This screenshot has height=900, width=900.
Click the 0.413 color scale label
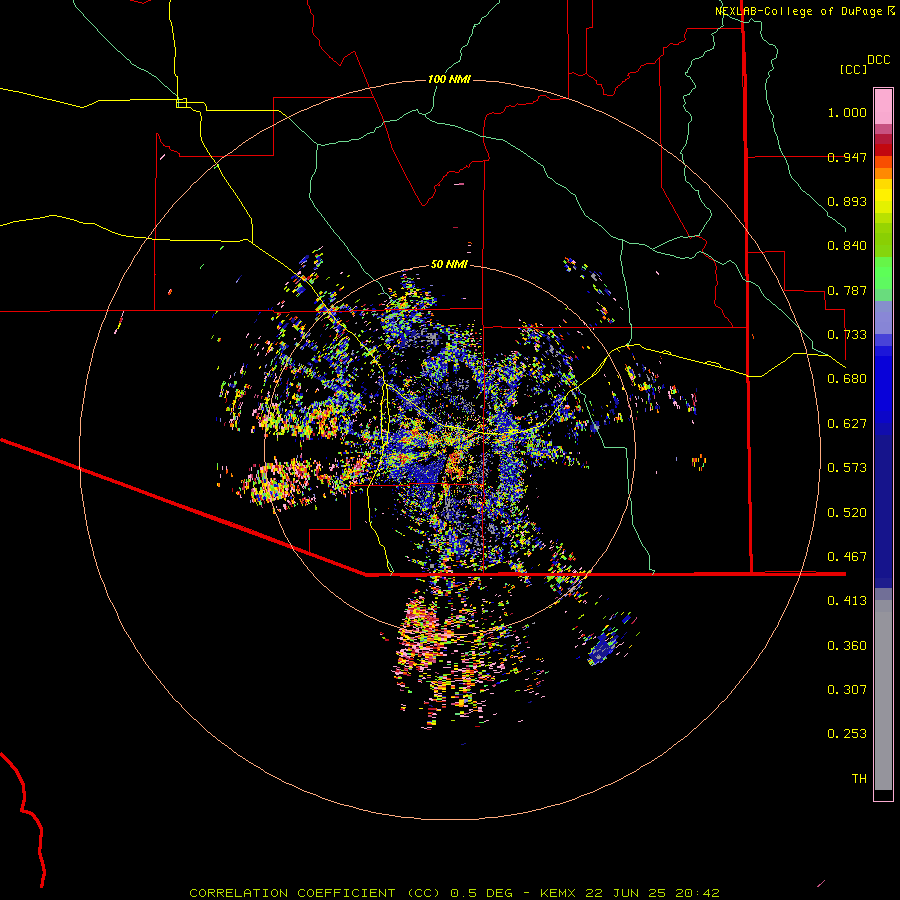(x=847, y=601)
